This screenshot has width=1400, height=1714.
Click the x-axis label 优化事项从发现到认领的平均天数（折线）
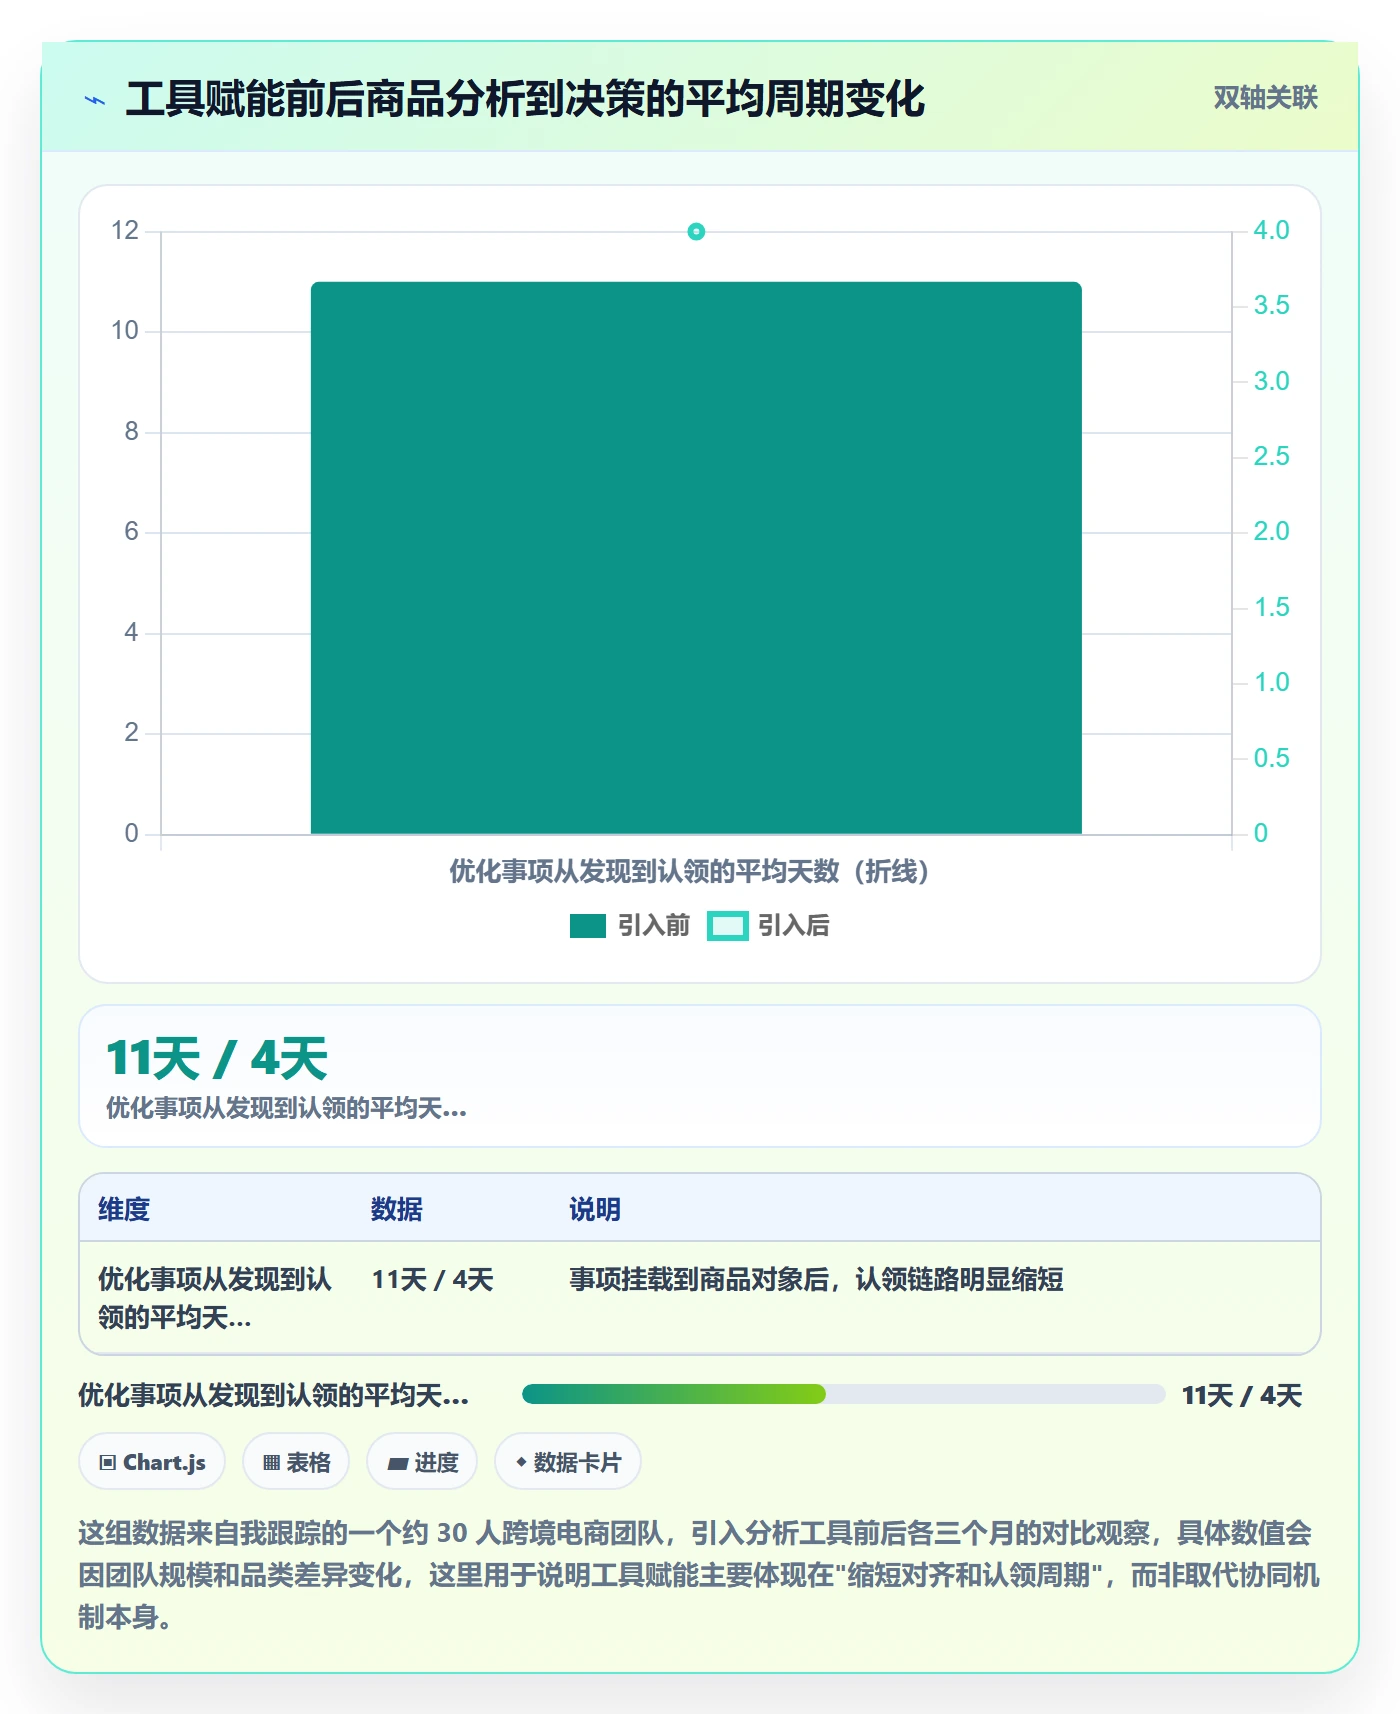(690, 872)
